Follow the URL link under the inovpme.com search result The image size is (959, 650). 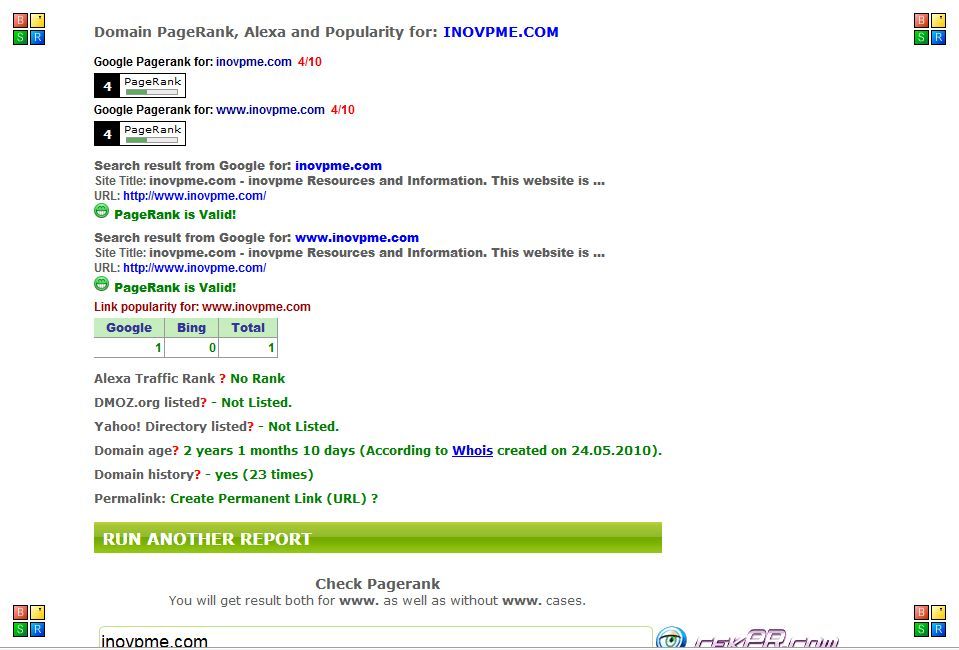pos(194,196)
